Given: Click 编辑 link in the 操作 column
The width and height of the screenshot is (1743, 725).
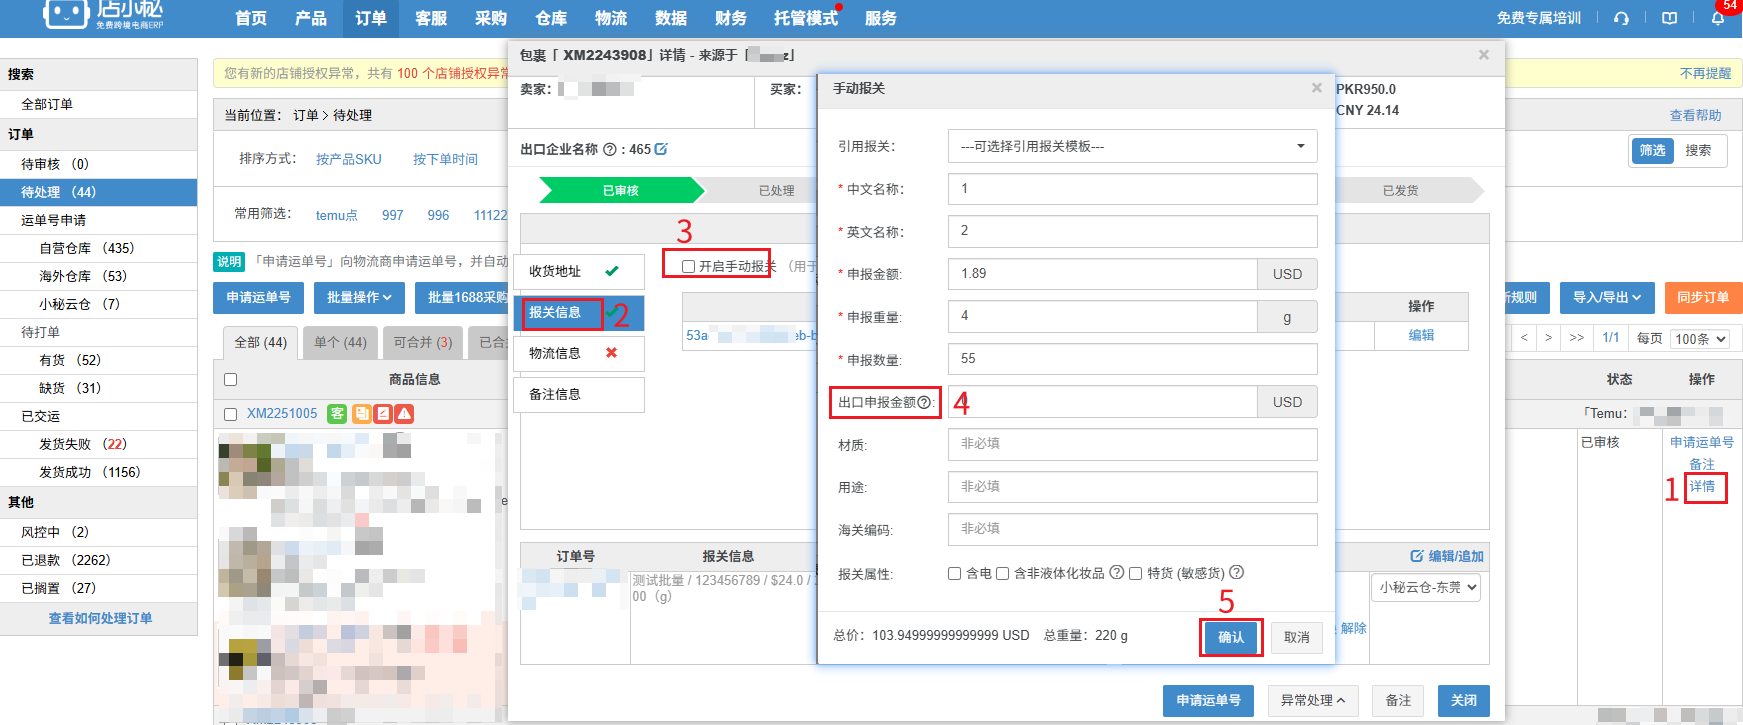Looking at the screenshot, I should tap(1421, 335).
